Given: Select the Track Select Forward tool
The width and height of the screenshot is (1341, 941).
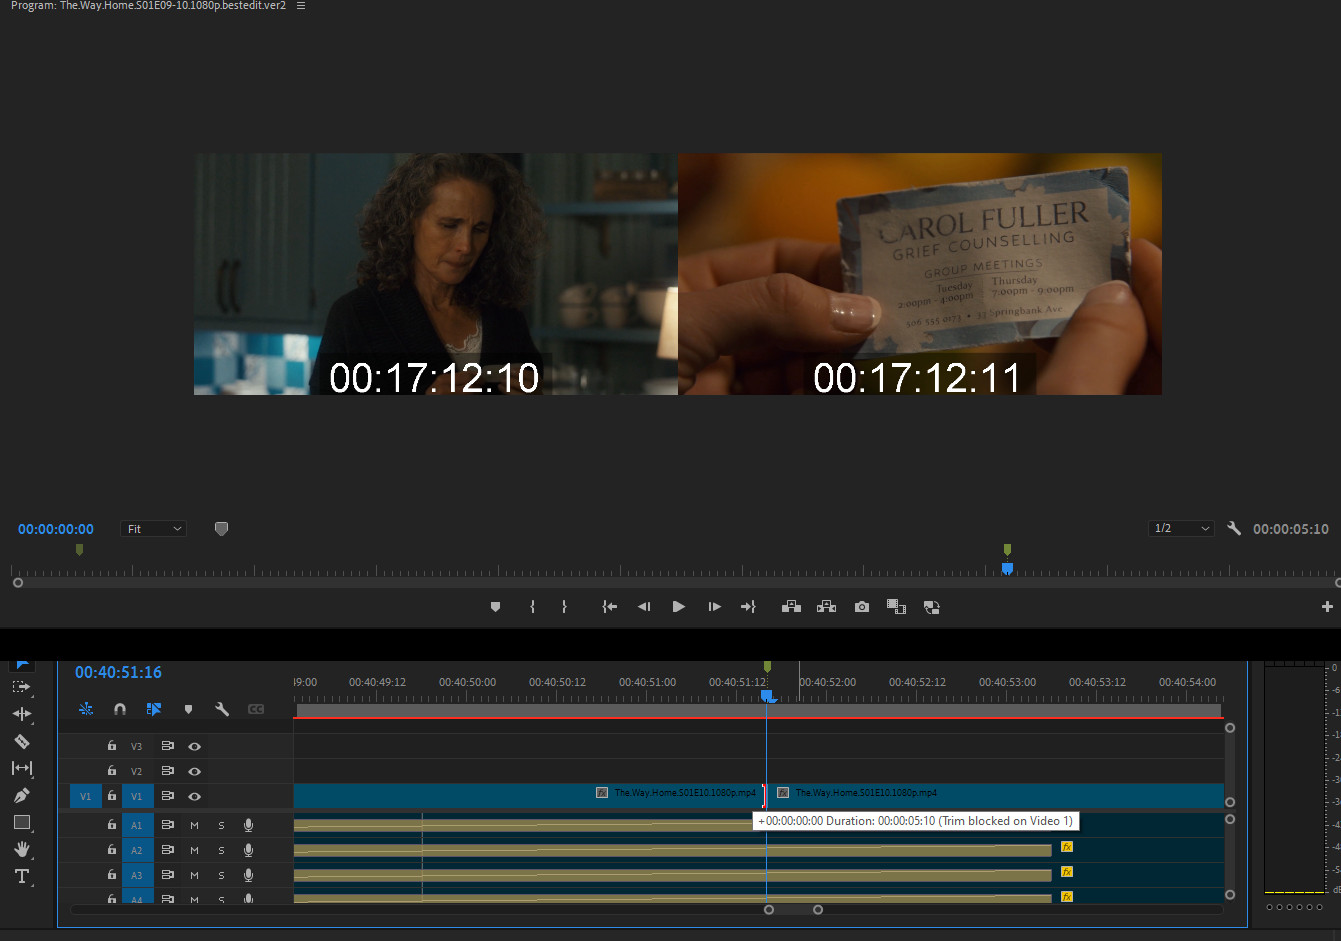Looking at the screenshot, I should pyautogui.click(x=21, y=687).
